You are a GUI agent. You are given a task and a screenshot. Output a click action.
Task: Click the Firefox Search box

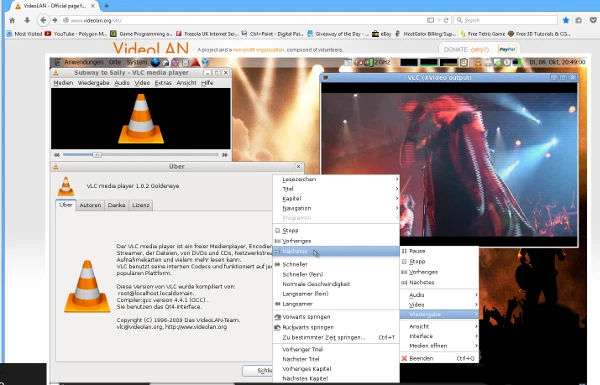(506, 20)
